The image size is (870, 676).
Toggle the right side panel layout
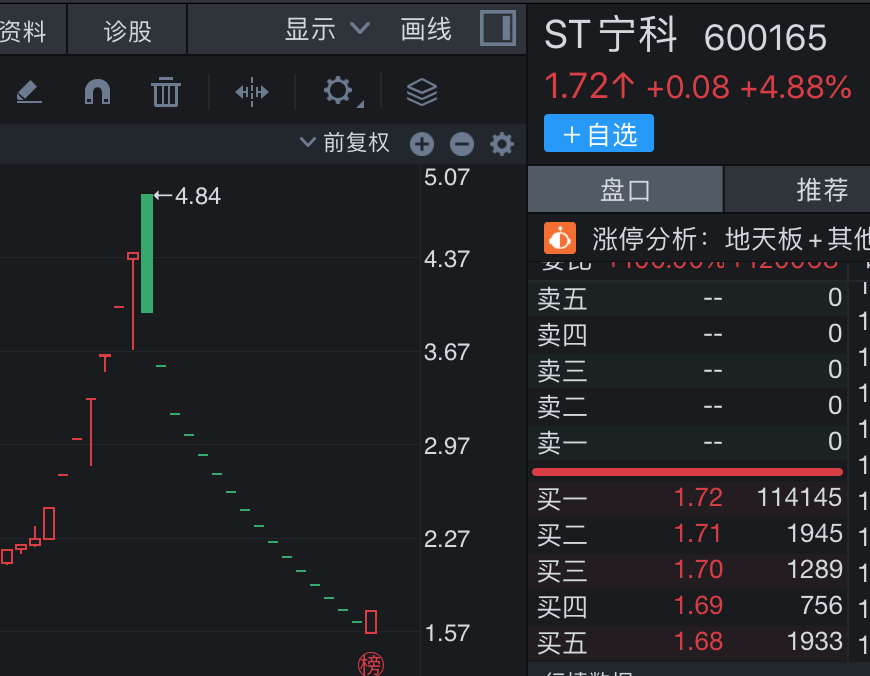coord(497,28)
